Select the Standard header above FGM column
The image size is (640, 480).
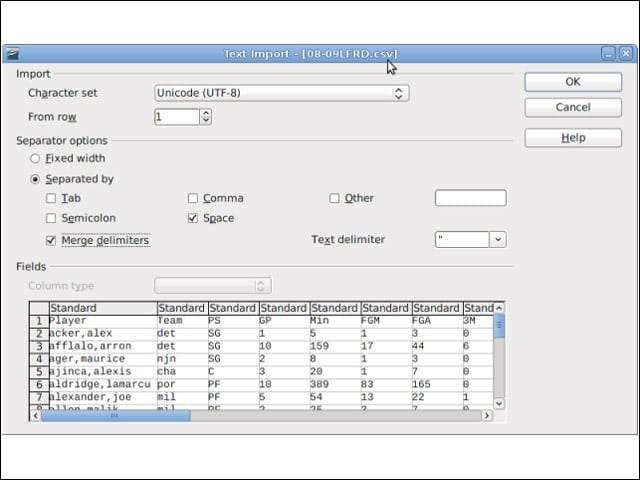[x=387, y=308]
